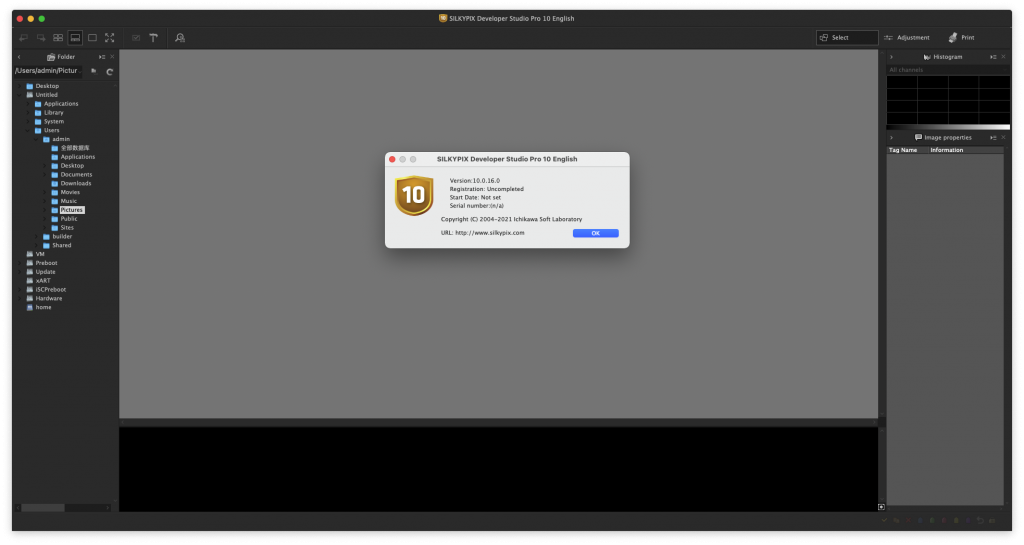Screen dimensions: 1024x545
Task: Select the Sites folder
Action: pyautogui.click(x=67, y=228)
